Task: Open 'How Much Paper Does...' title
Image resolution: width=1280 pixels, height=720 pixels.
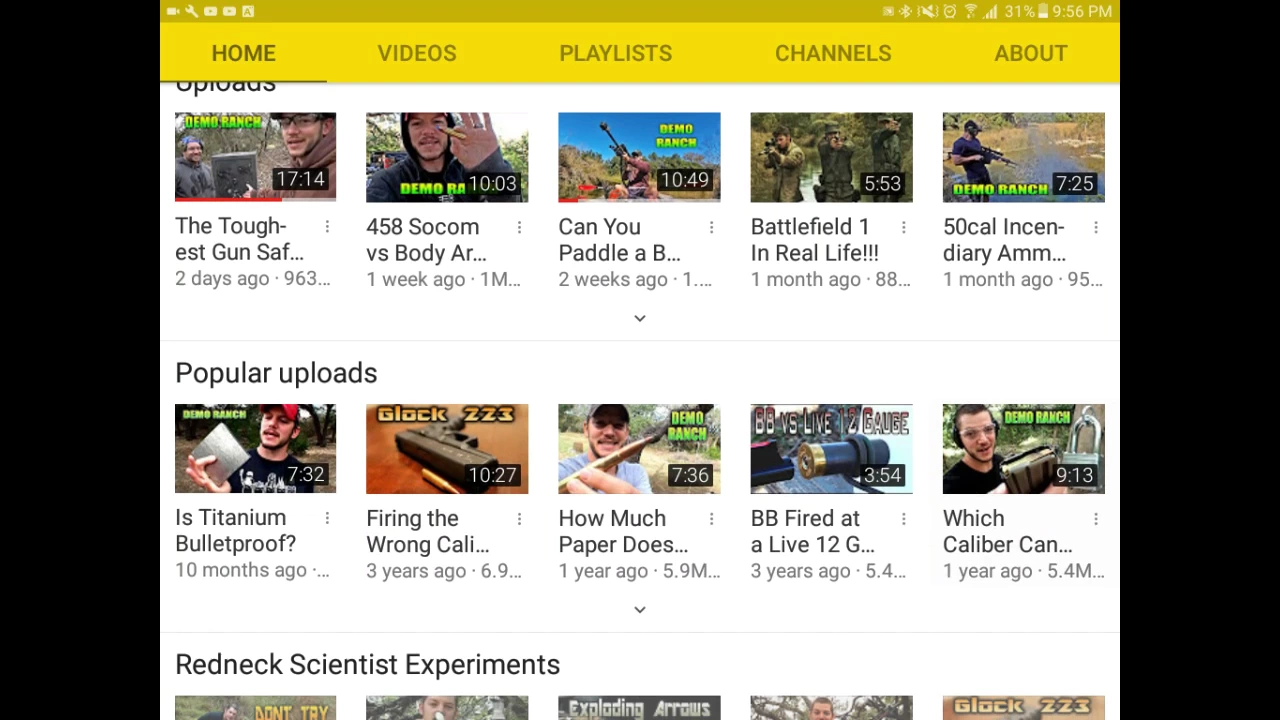Action: coord(623,531)
